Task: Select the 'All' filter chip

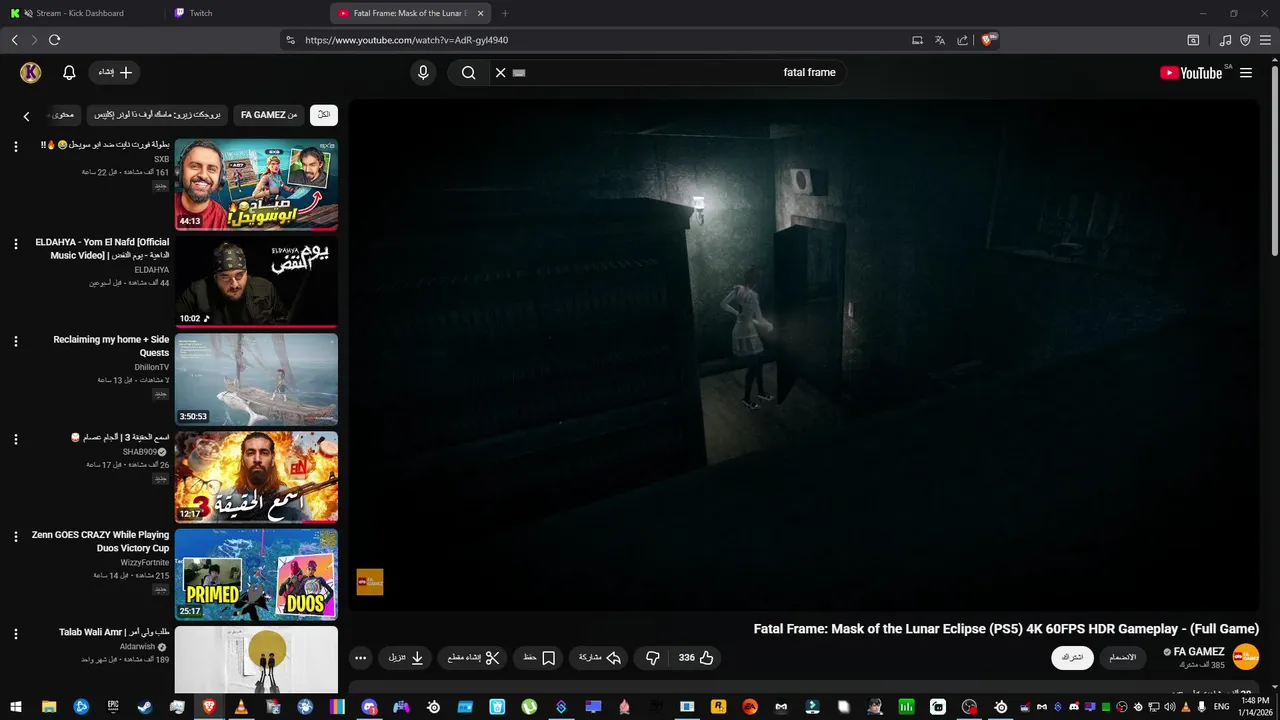Action: 324,115
